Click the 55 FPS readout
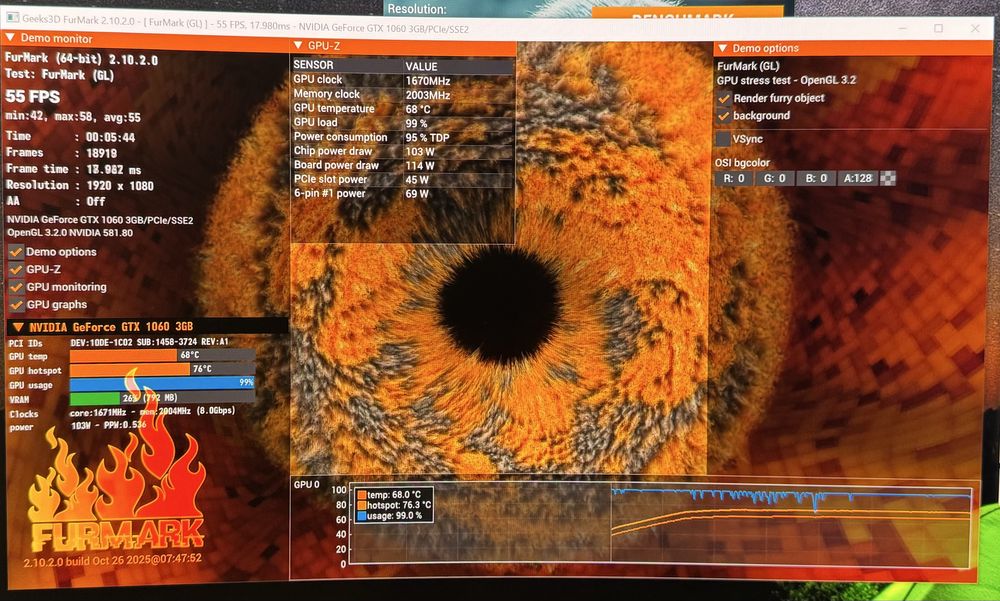Viewport: 1000px width, 601px height. [33, 96]
